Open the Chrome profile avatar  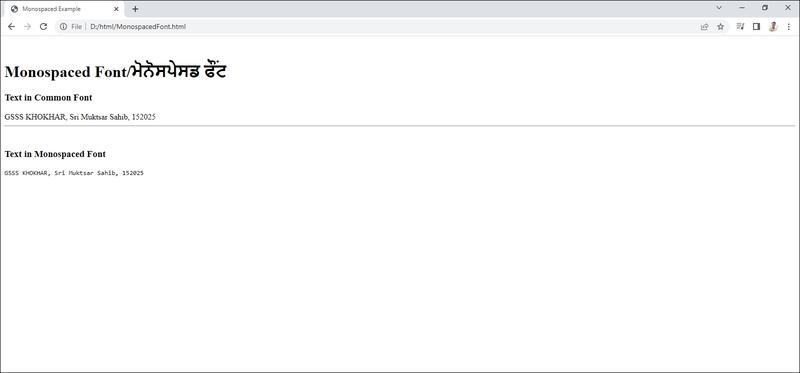click(772, 27)
